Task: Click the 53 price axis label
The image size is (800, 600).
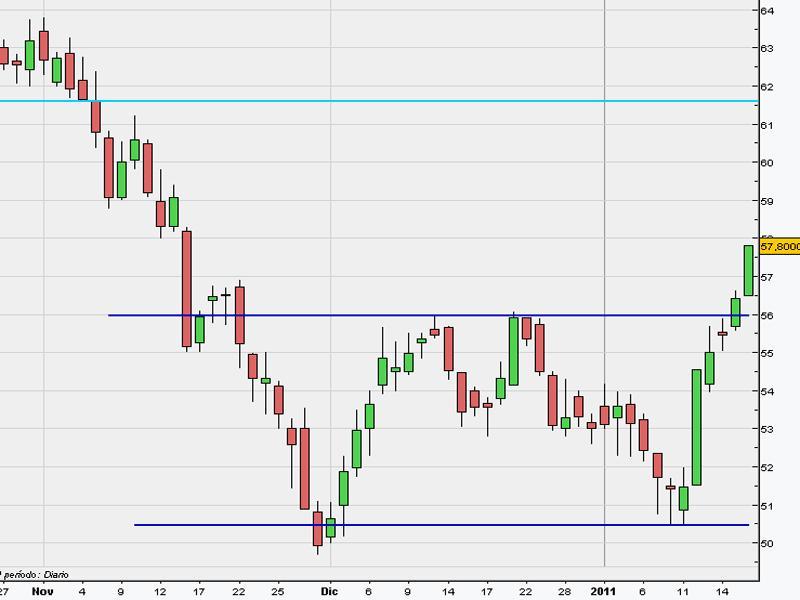Action: [767, 429]
